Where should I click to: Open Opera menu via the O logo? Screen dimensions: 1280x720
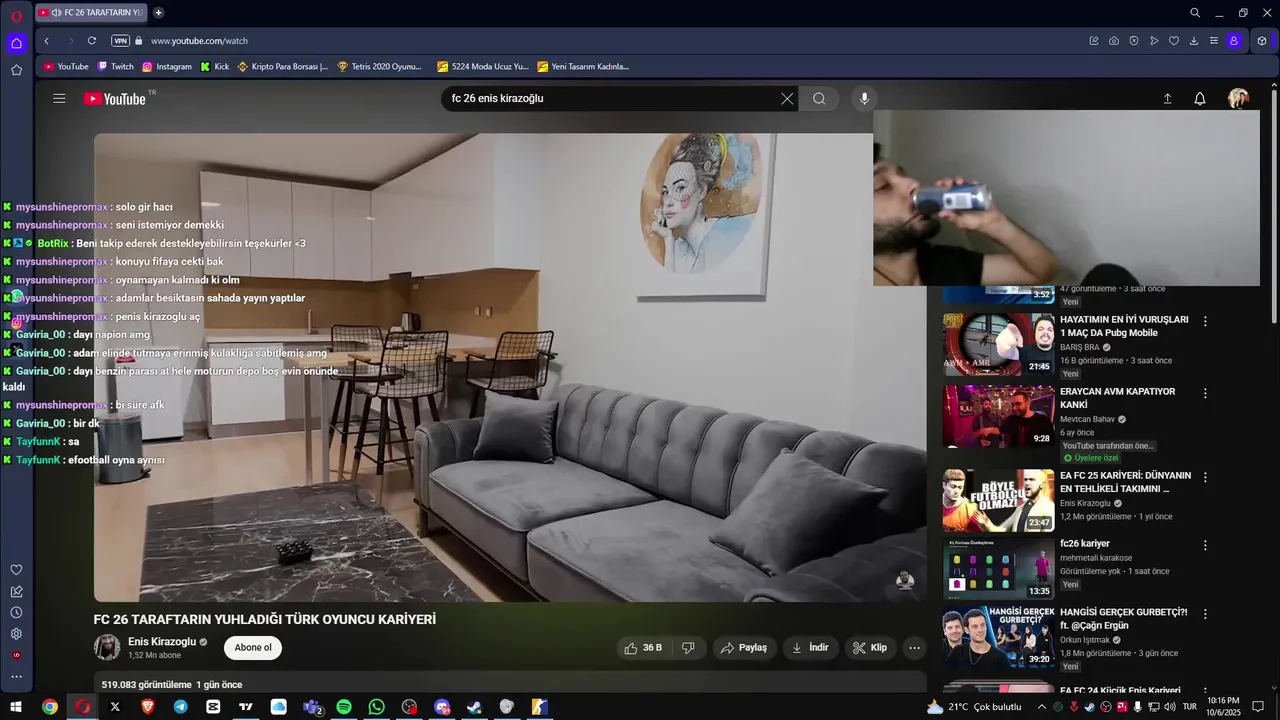tap(16, 15)
